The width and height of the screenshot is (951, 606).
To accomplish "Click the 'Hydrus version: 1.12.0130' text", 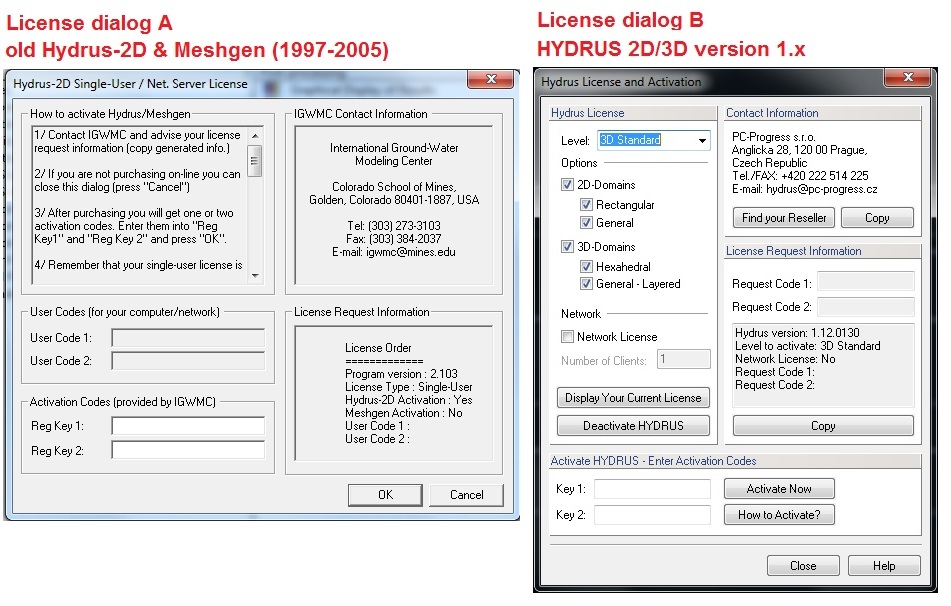I will [797, 332].
